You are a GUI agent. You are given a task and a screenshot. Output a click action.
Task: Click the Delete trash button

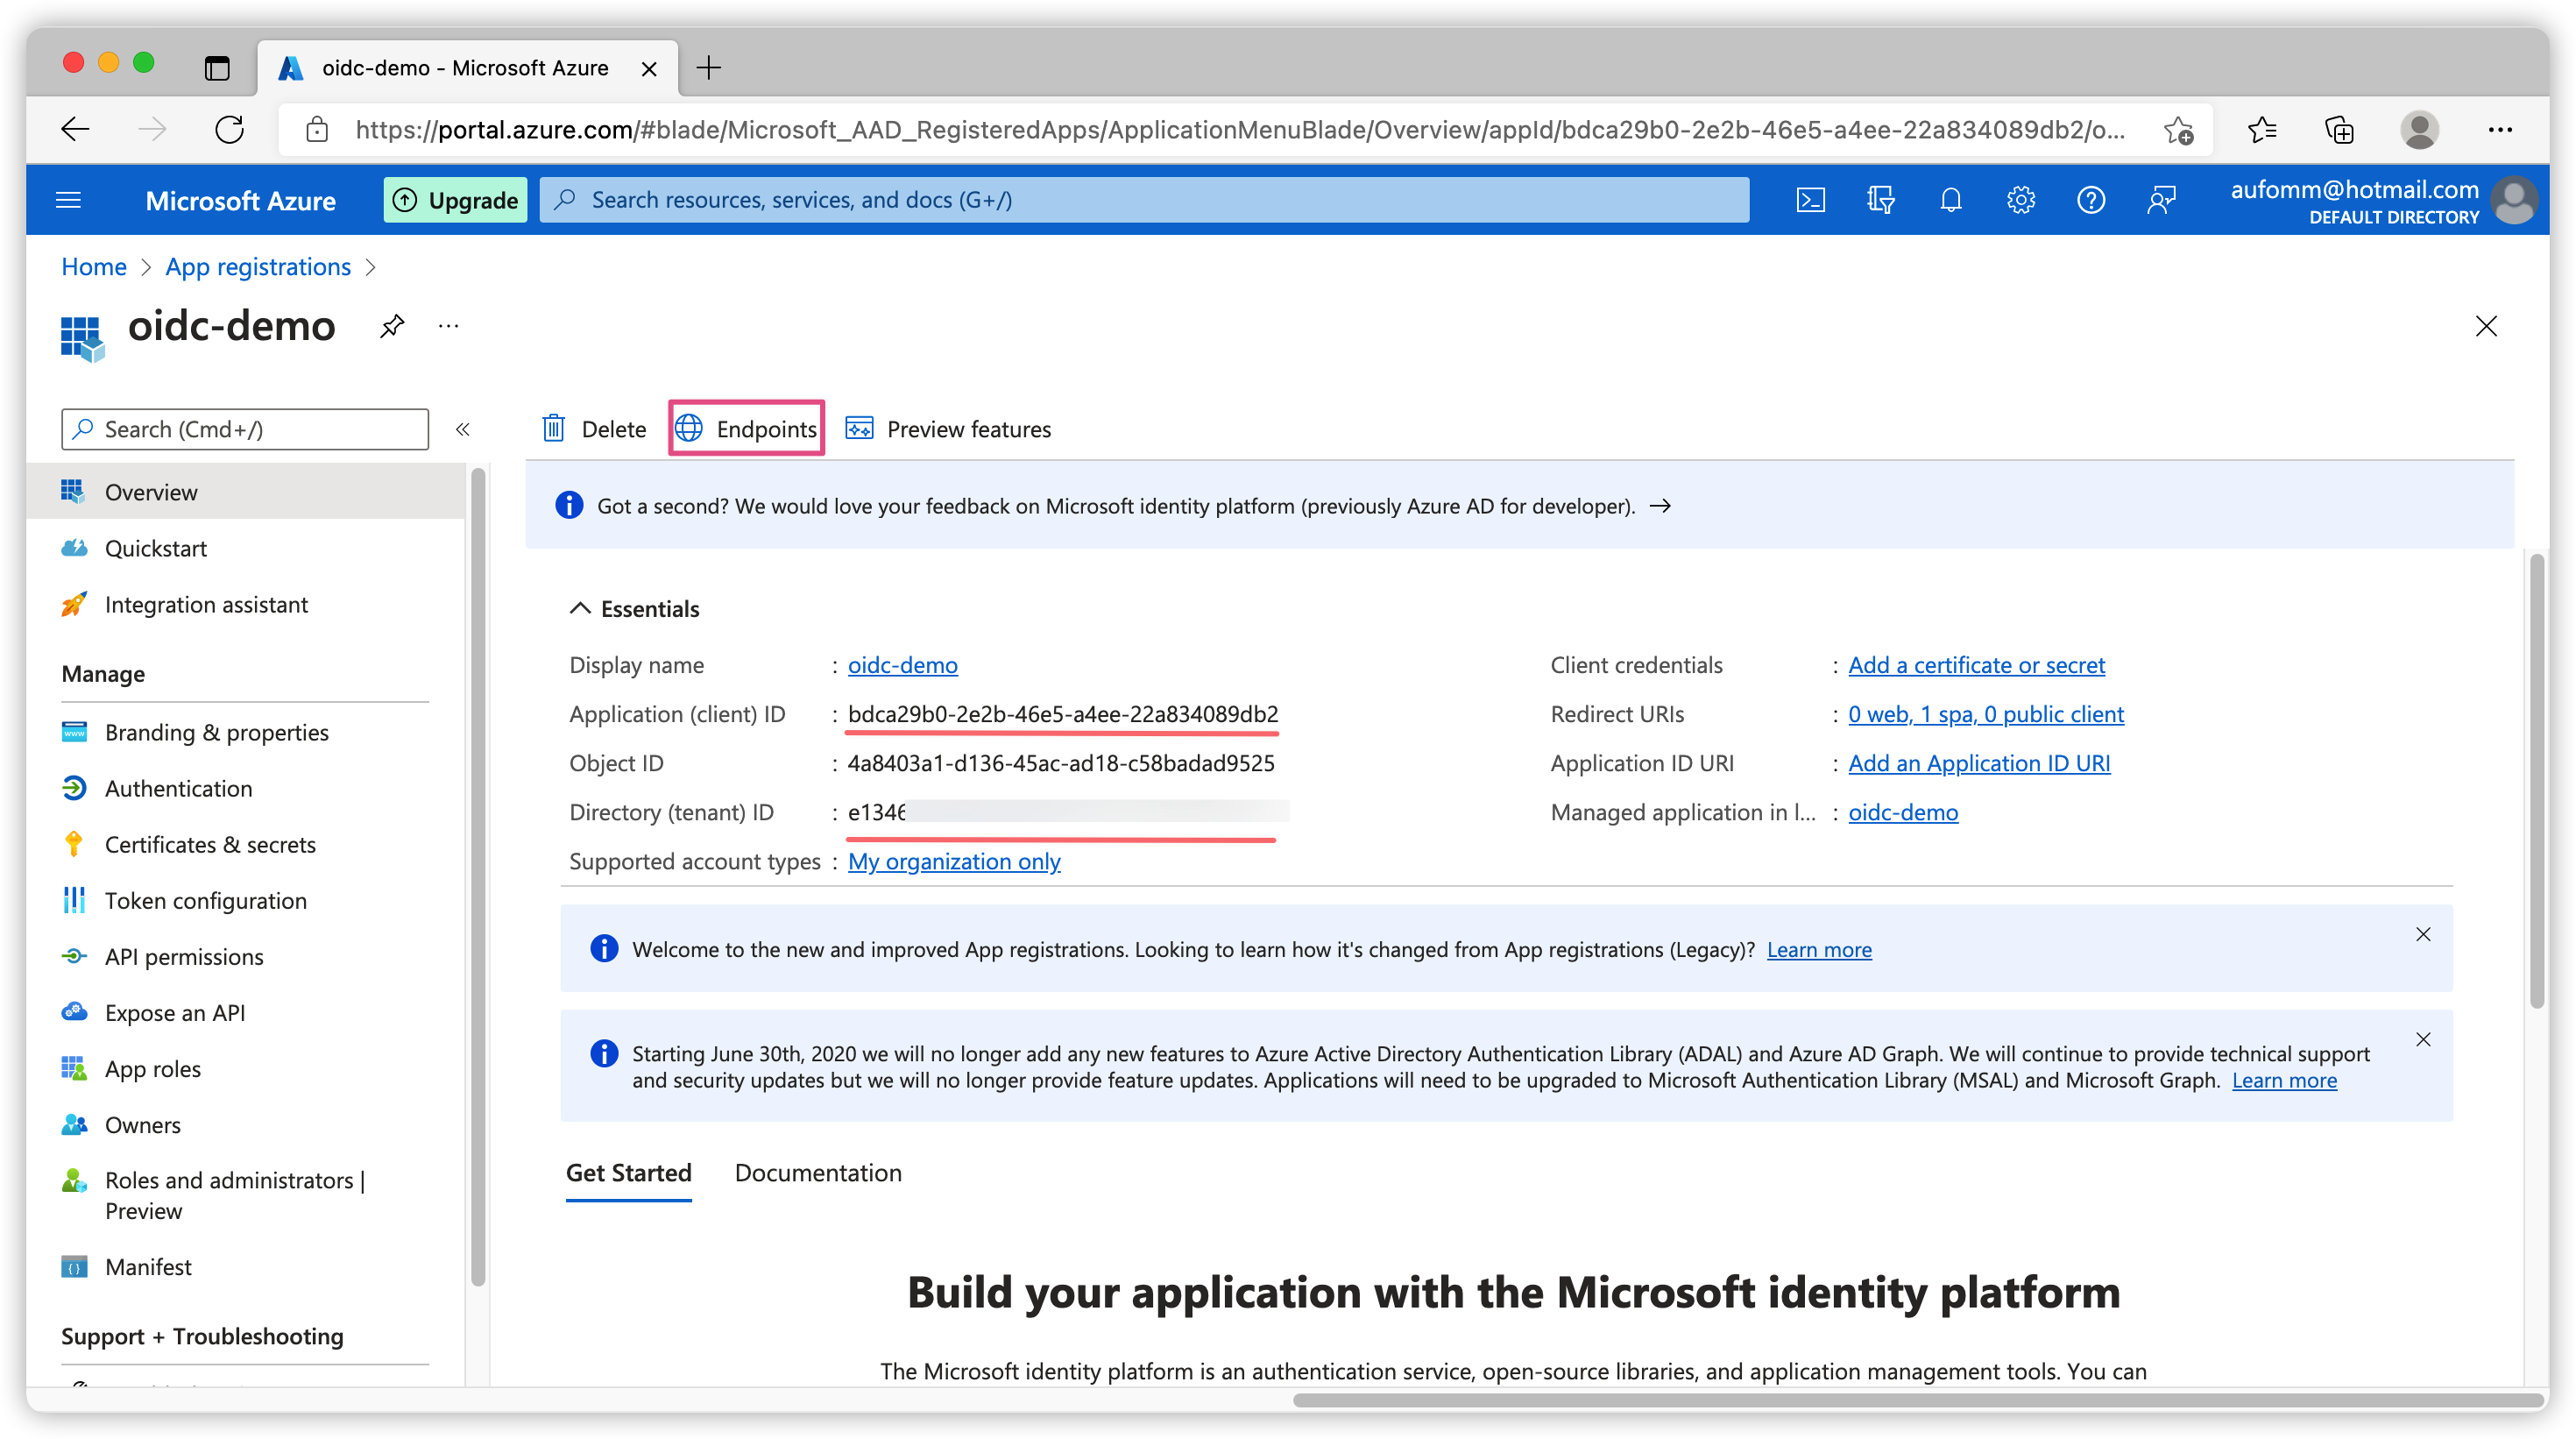pyautogui.click(x=594, y=429)
